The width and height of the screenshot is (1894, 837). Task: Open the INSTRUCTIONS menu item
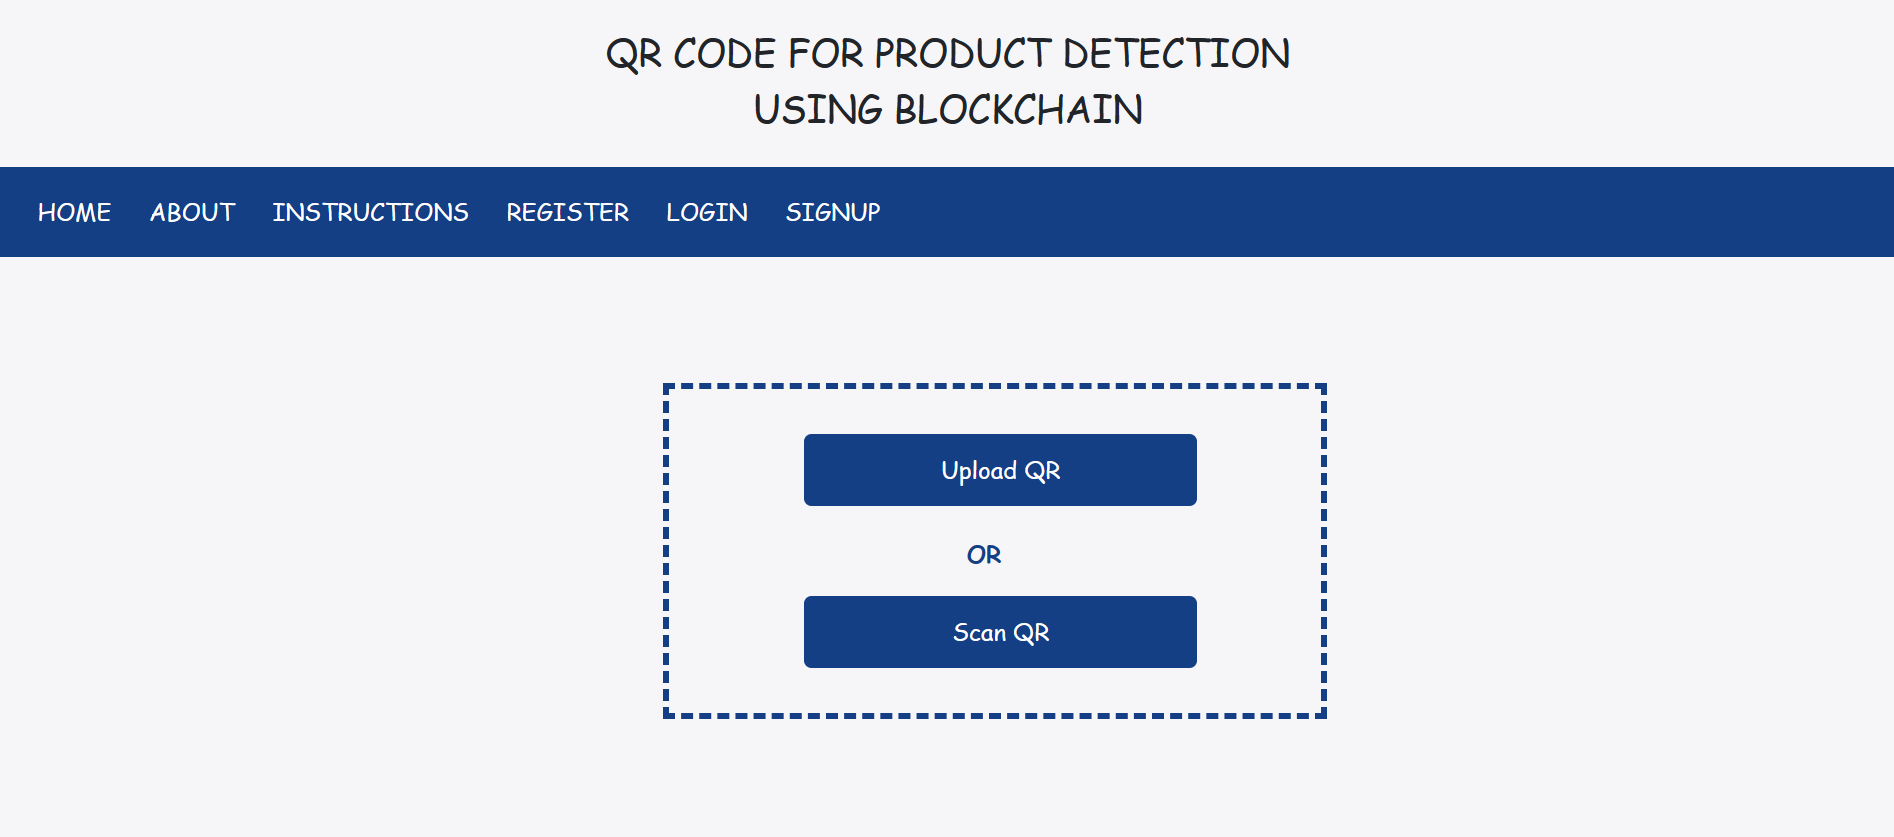click(x=370, y=212)
